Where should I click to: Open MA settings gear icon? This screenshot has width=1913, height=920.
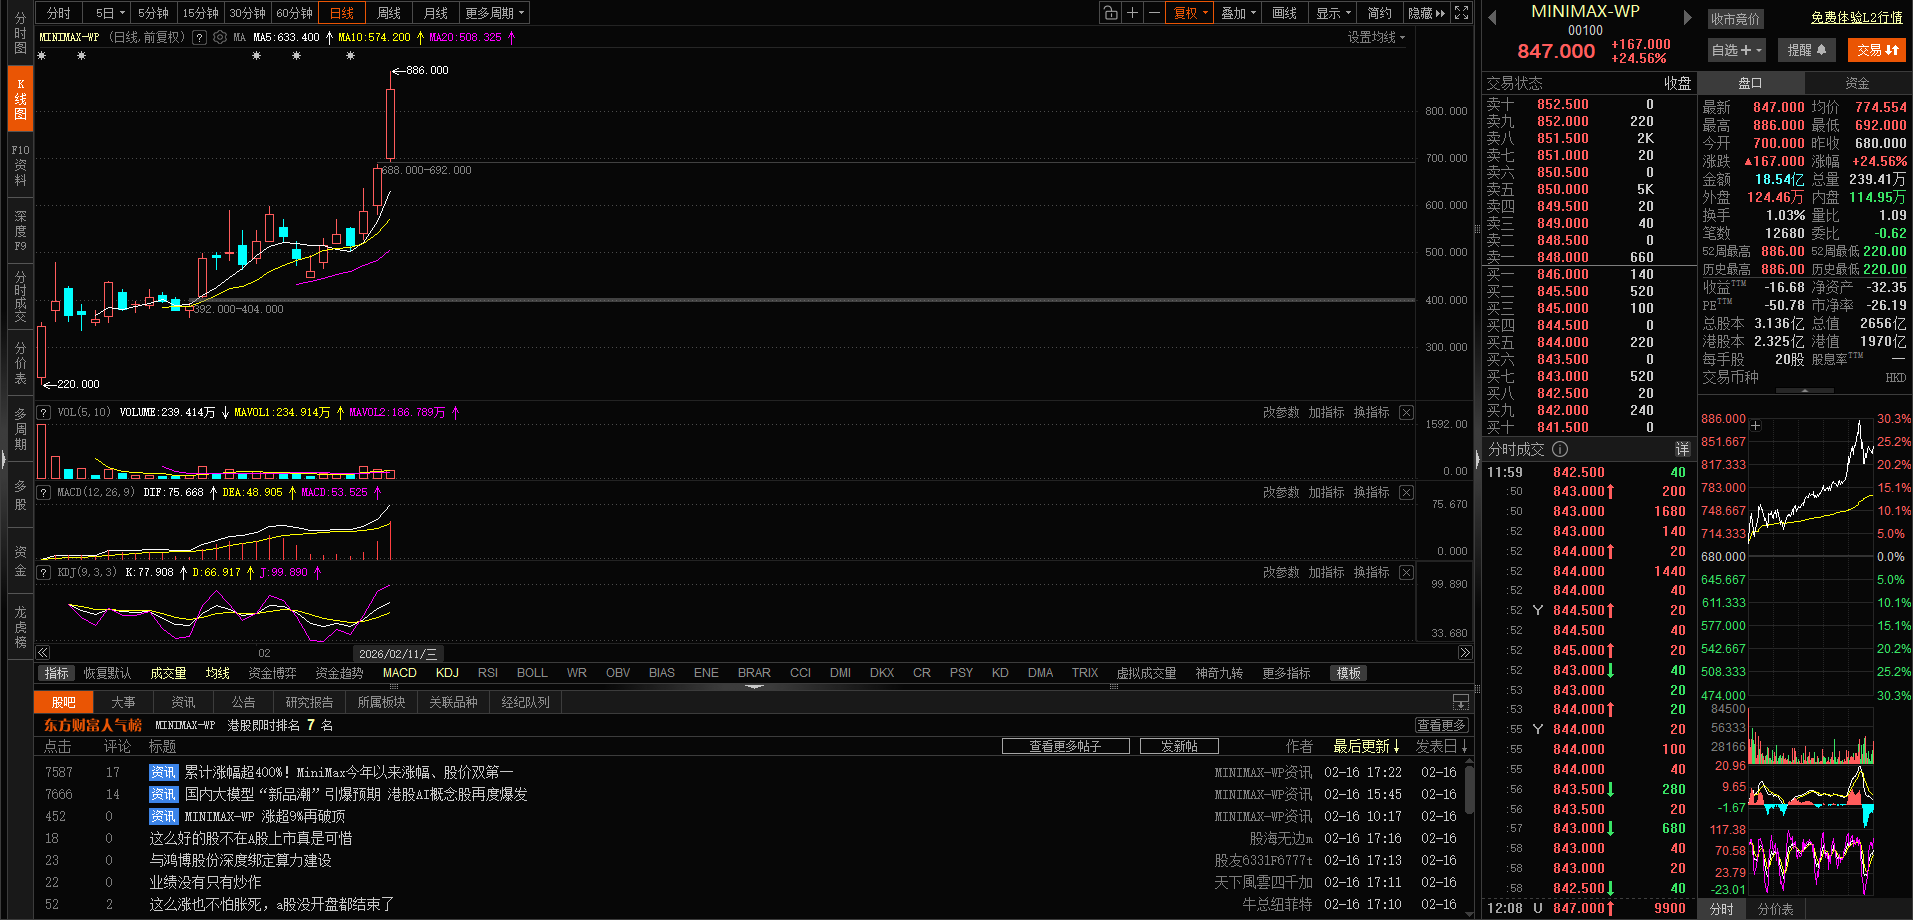click(x=220, y=37)
